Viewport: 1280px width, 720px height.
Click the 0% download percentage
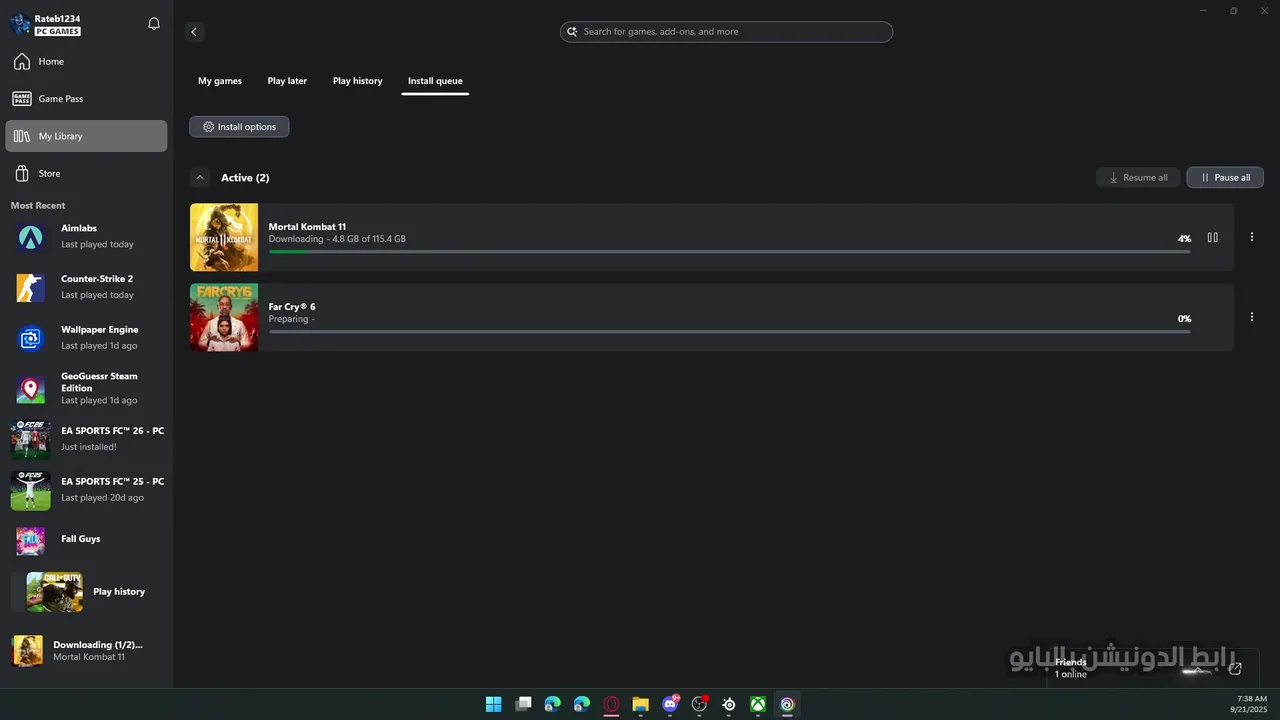tap(1184, 319)
